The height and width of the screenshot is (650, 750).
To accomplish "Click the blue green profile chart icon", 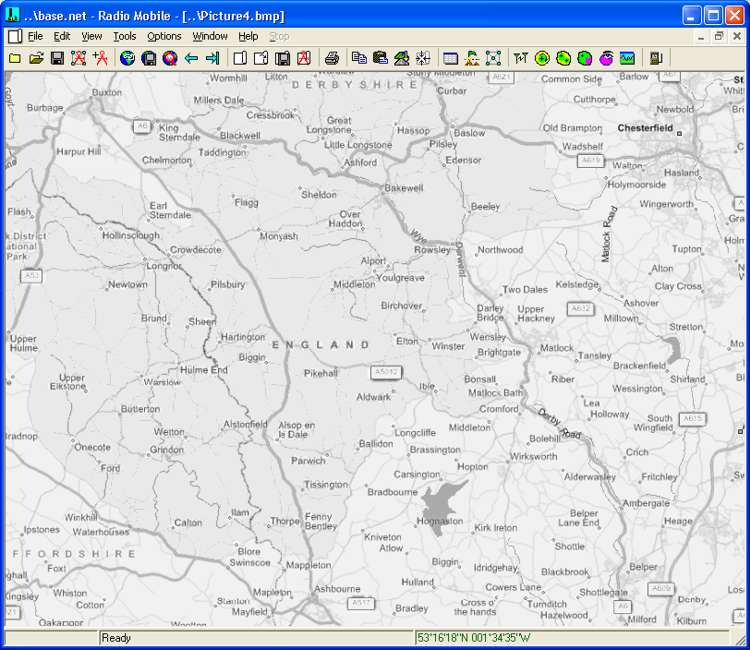I will coord(628,58).
